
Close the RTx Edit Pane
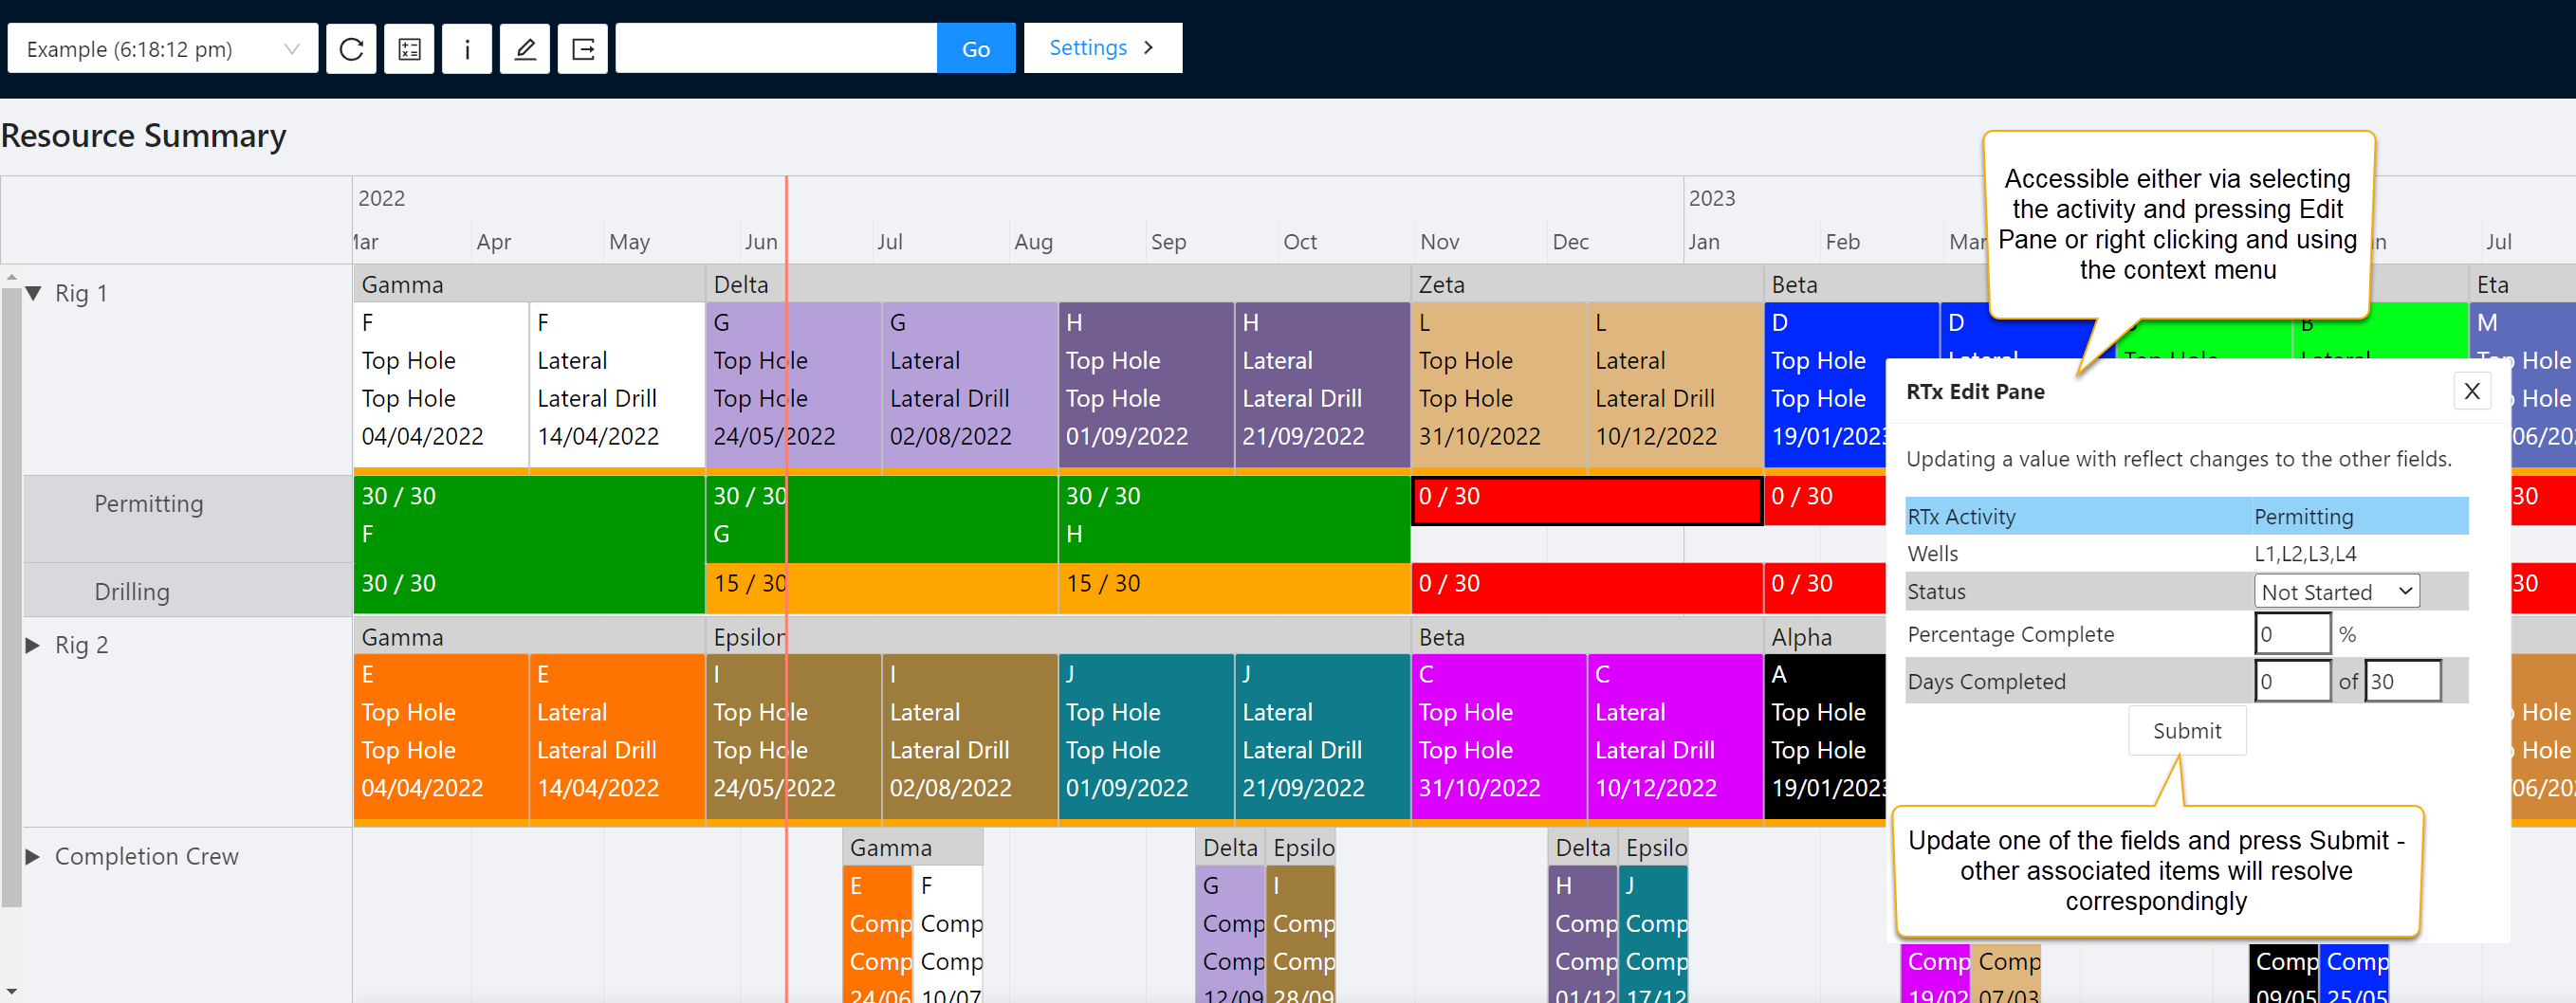coord(2471,391)
